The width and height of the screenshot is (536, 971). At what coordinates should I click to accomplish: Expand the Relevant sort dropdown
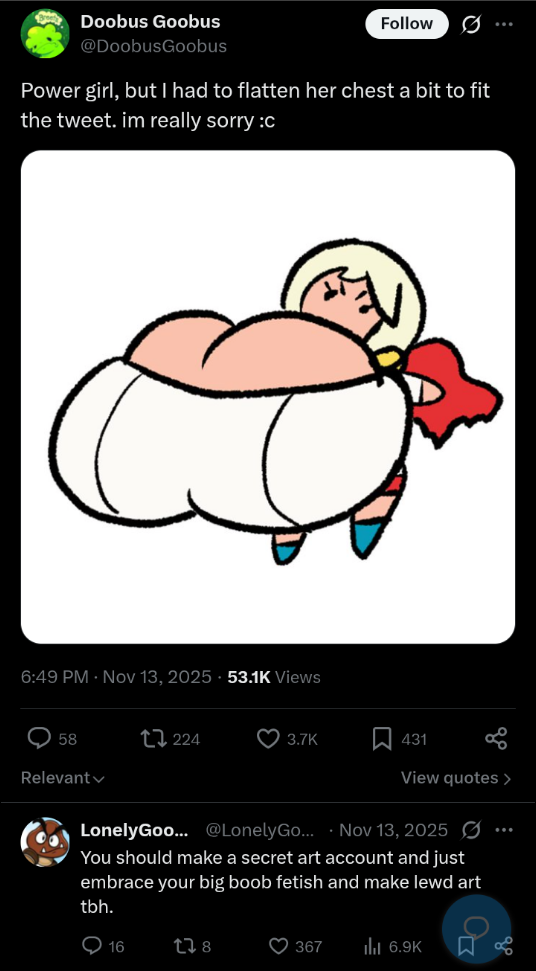pos(63,778)
